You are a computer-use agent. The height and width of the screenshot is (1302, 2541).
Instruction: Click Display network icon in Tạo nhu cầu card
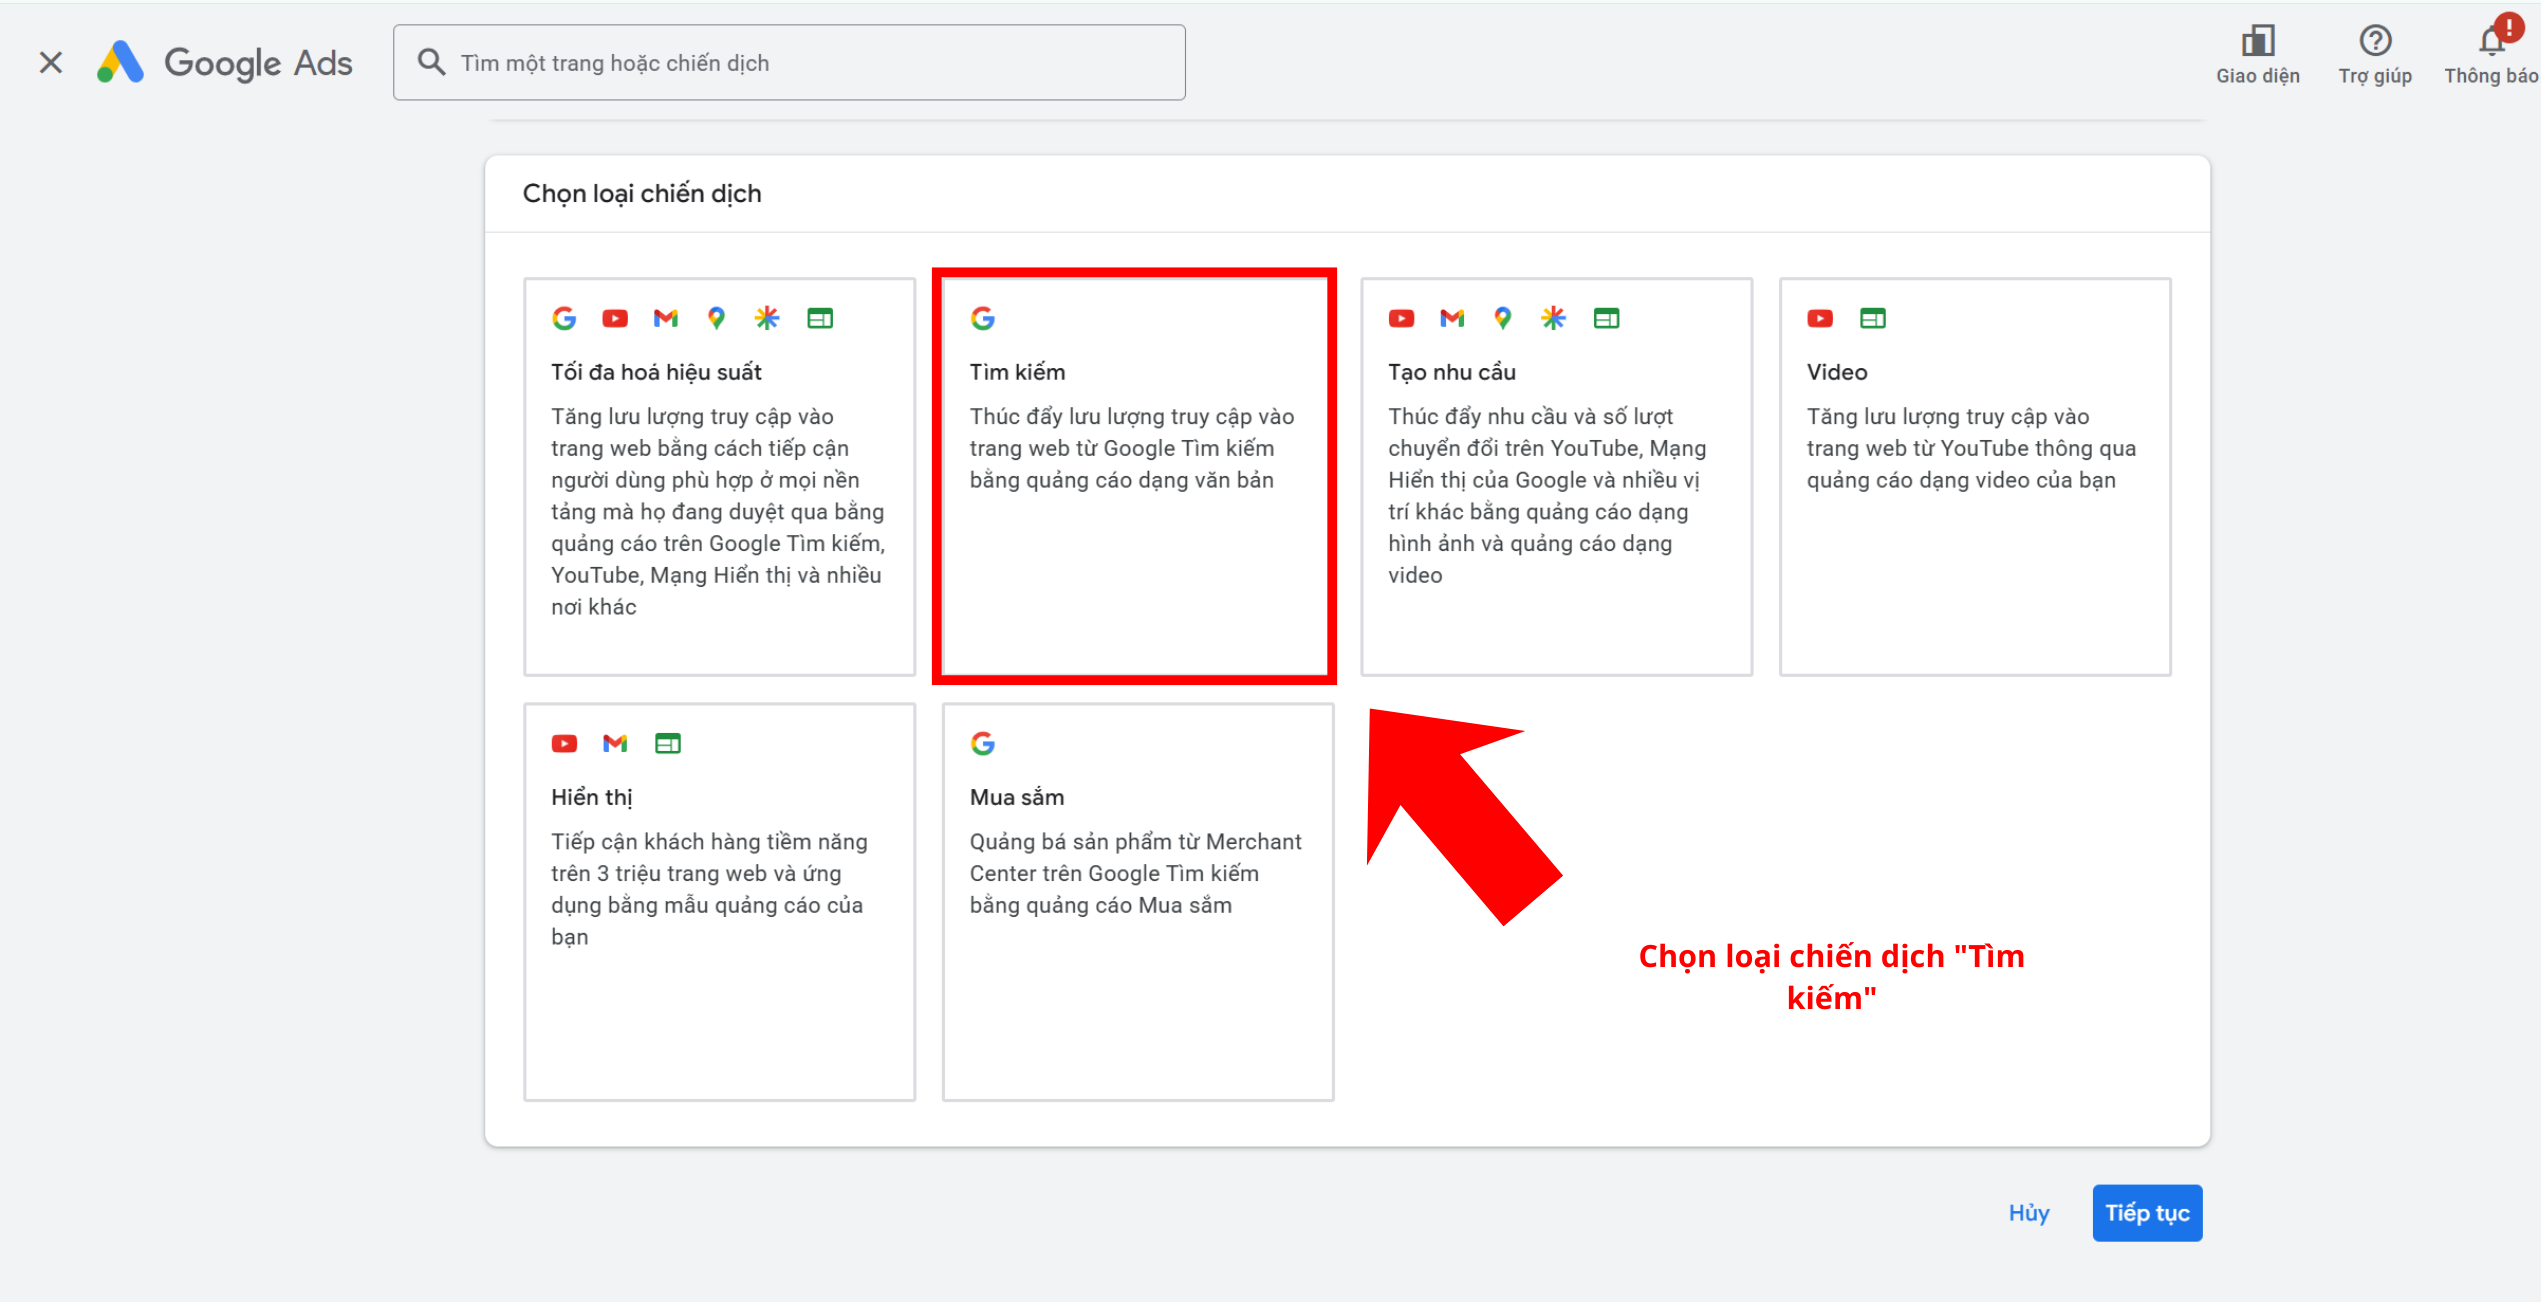pos(1607,318)
